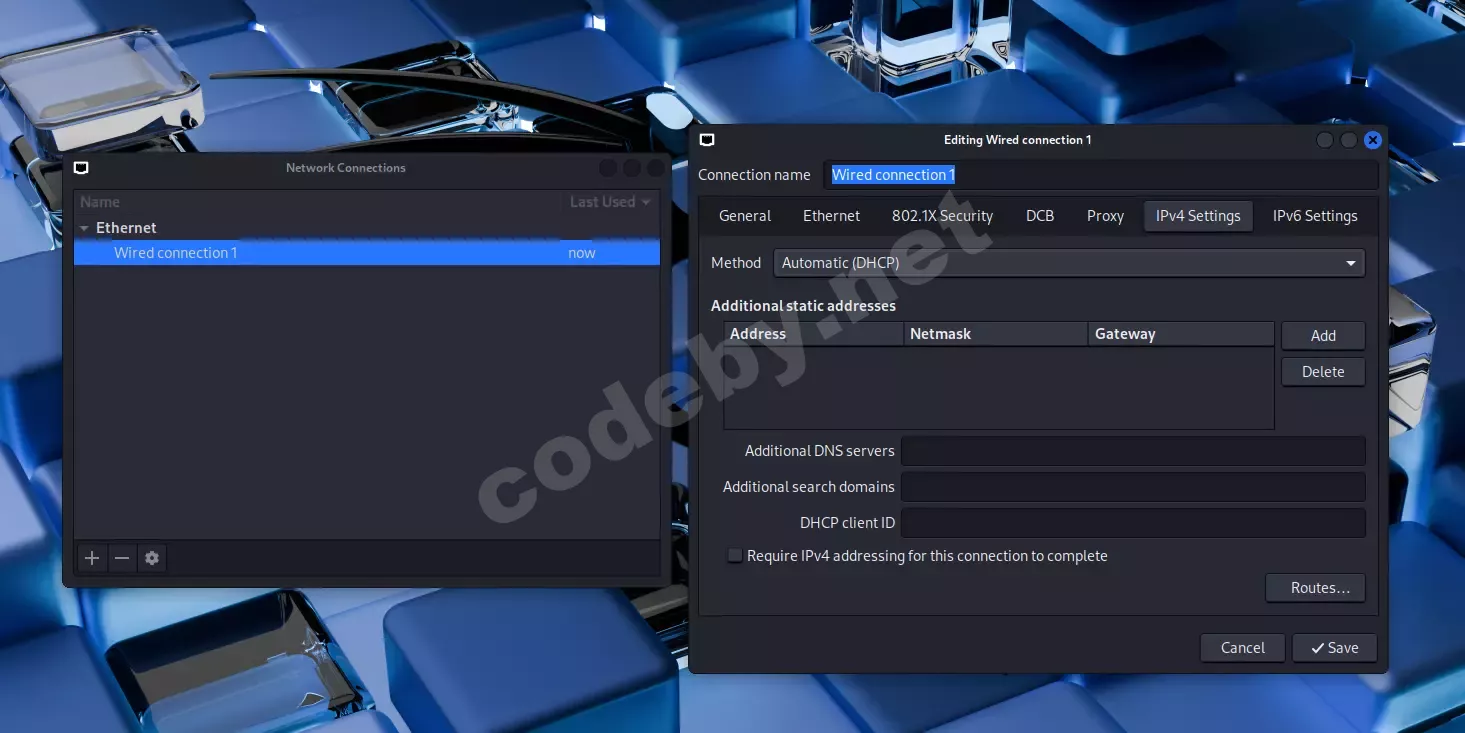Image resolution: width=1465 pixels, height=733 pixels.
Task: Click the Address column header
Action: [x=814, y=334]
